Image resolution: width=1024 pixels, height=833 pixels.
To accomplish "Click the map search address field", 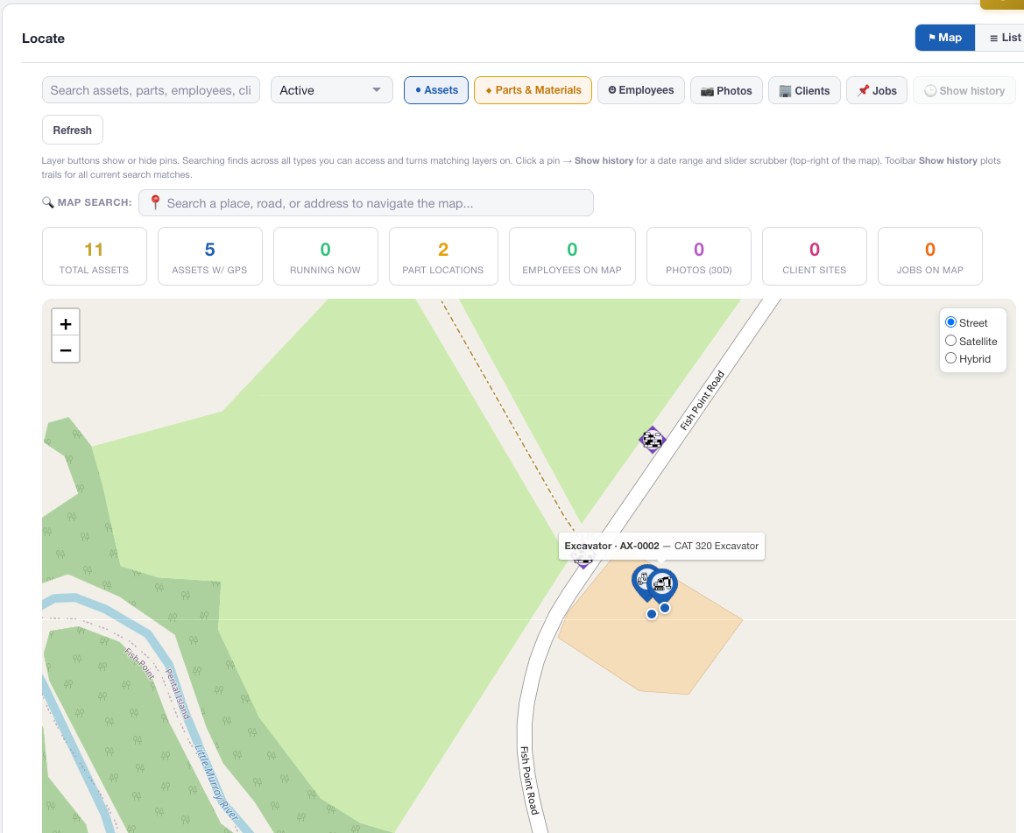I will pyautogui.click(x=366, y=203).
